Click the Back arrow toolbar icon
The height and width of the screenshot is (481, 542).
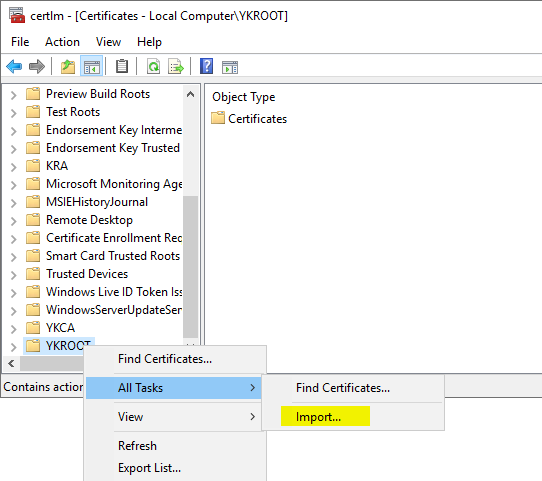[x=14, y=66]
